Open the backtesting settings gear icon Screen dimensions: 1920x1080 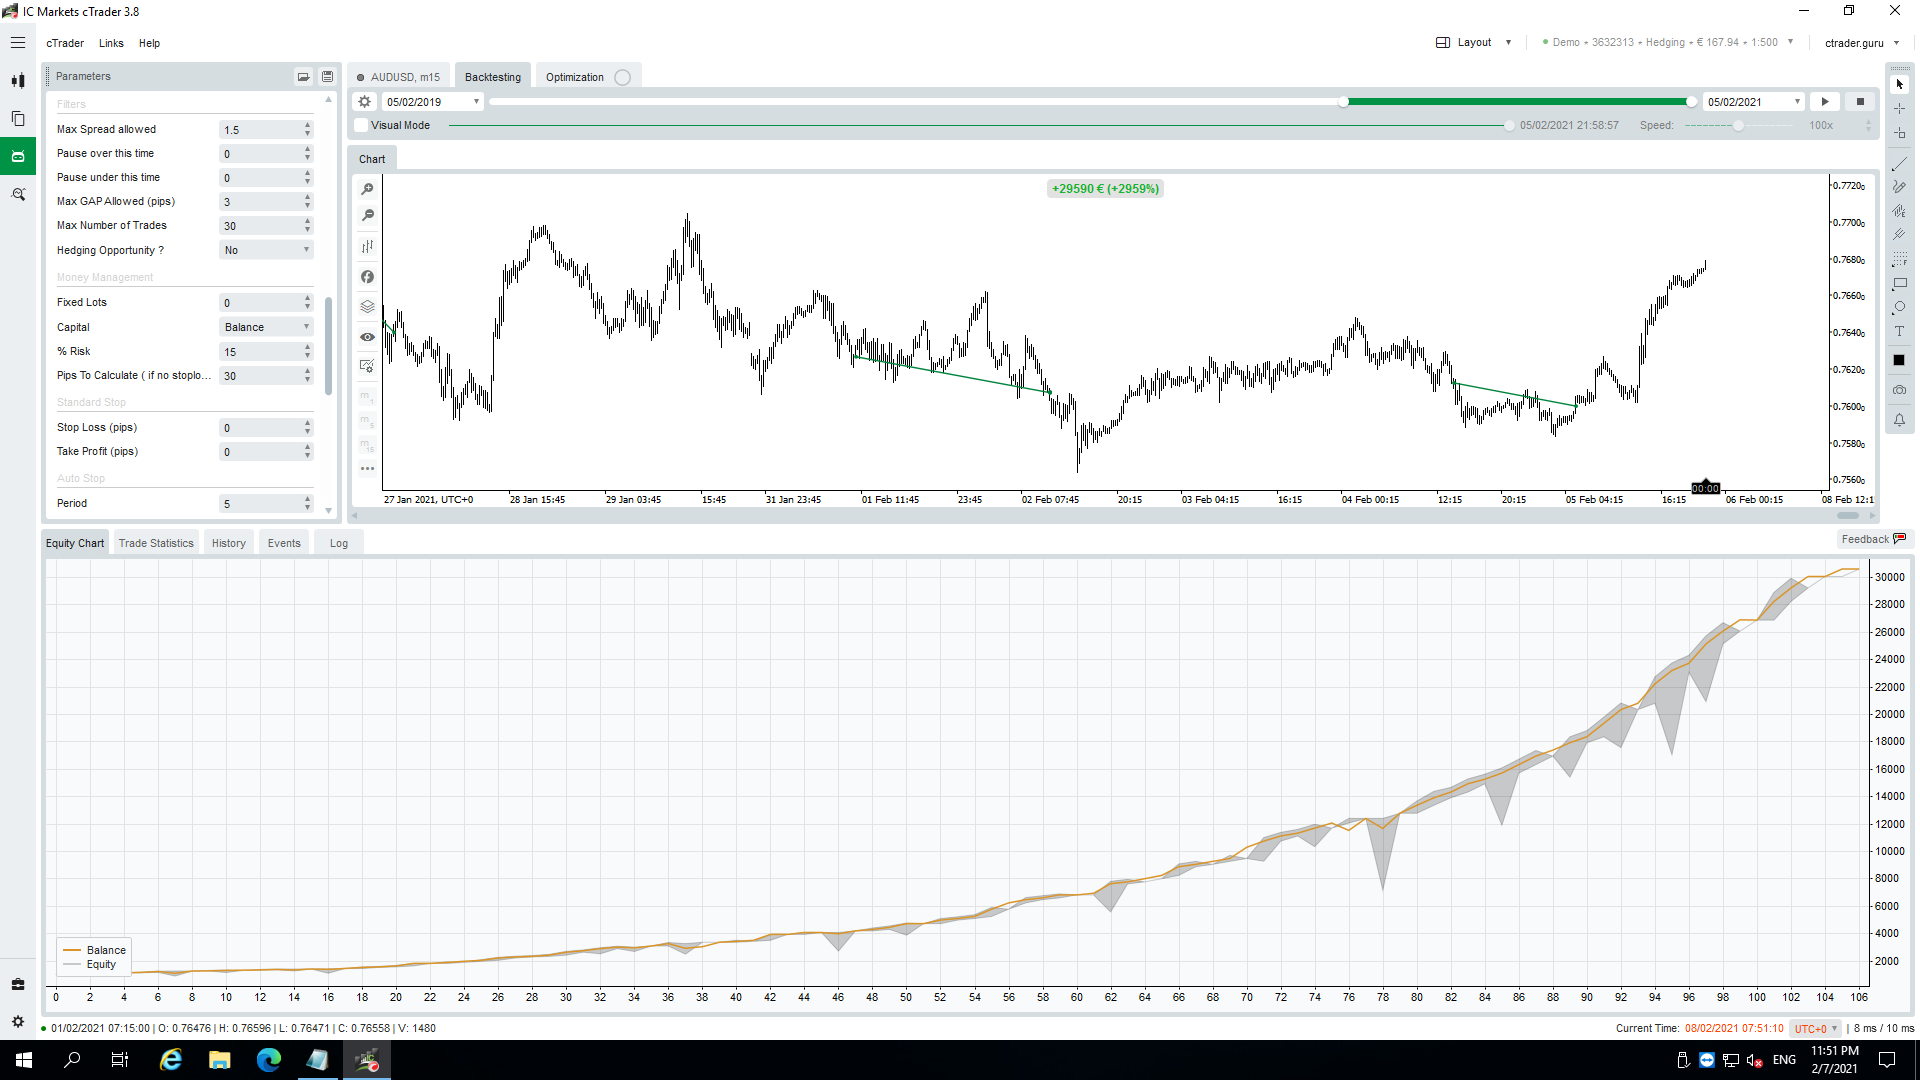pos(364,101)
